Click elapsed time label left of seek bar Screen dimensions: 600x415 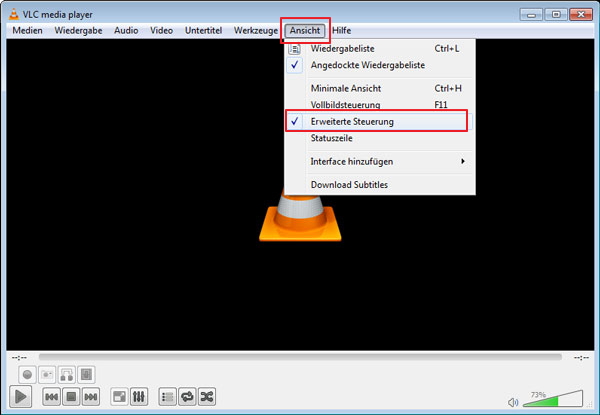click(19, 358)
